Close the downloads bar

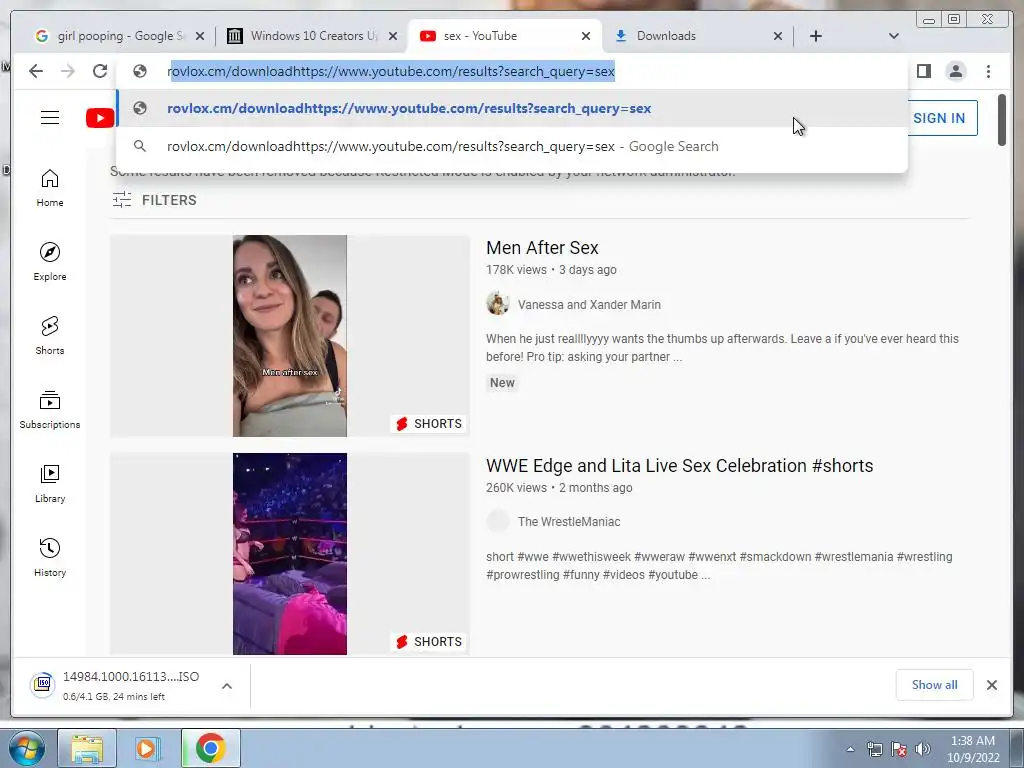pos(992,685)
